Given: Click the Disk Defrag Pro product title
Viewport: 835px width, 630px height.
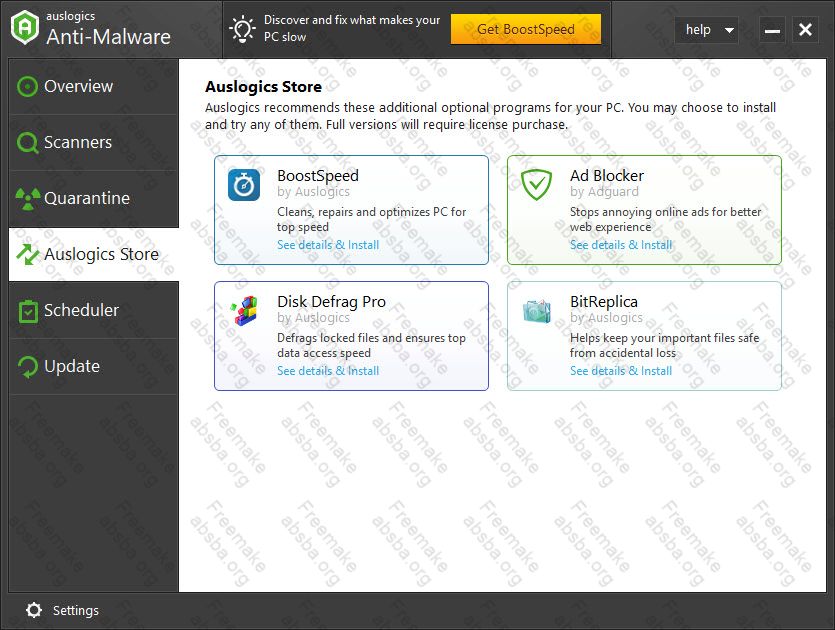Looking at the screenshot, I should click(331, 302).
